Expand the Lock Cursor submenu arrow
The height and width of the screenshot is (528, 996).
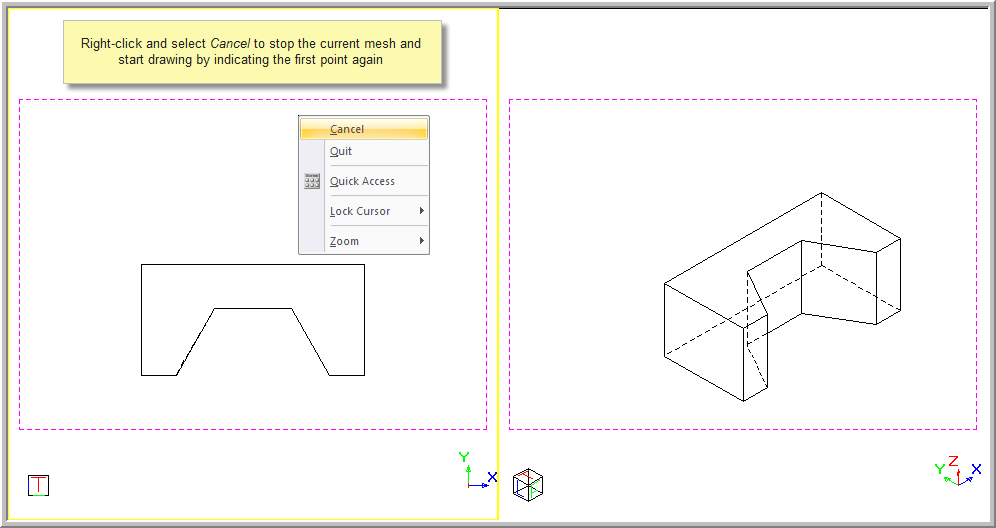[x=421, y=211]
